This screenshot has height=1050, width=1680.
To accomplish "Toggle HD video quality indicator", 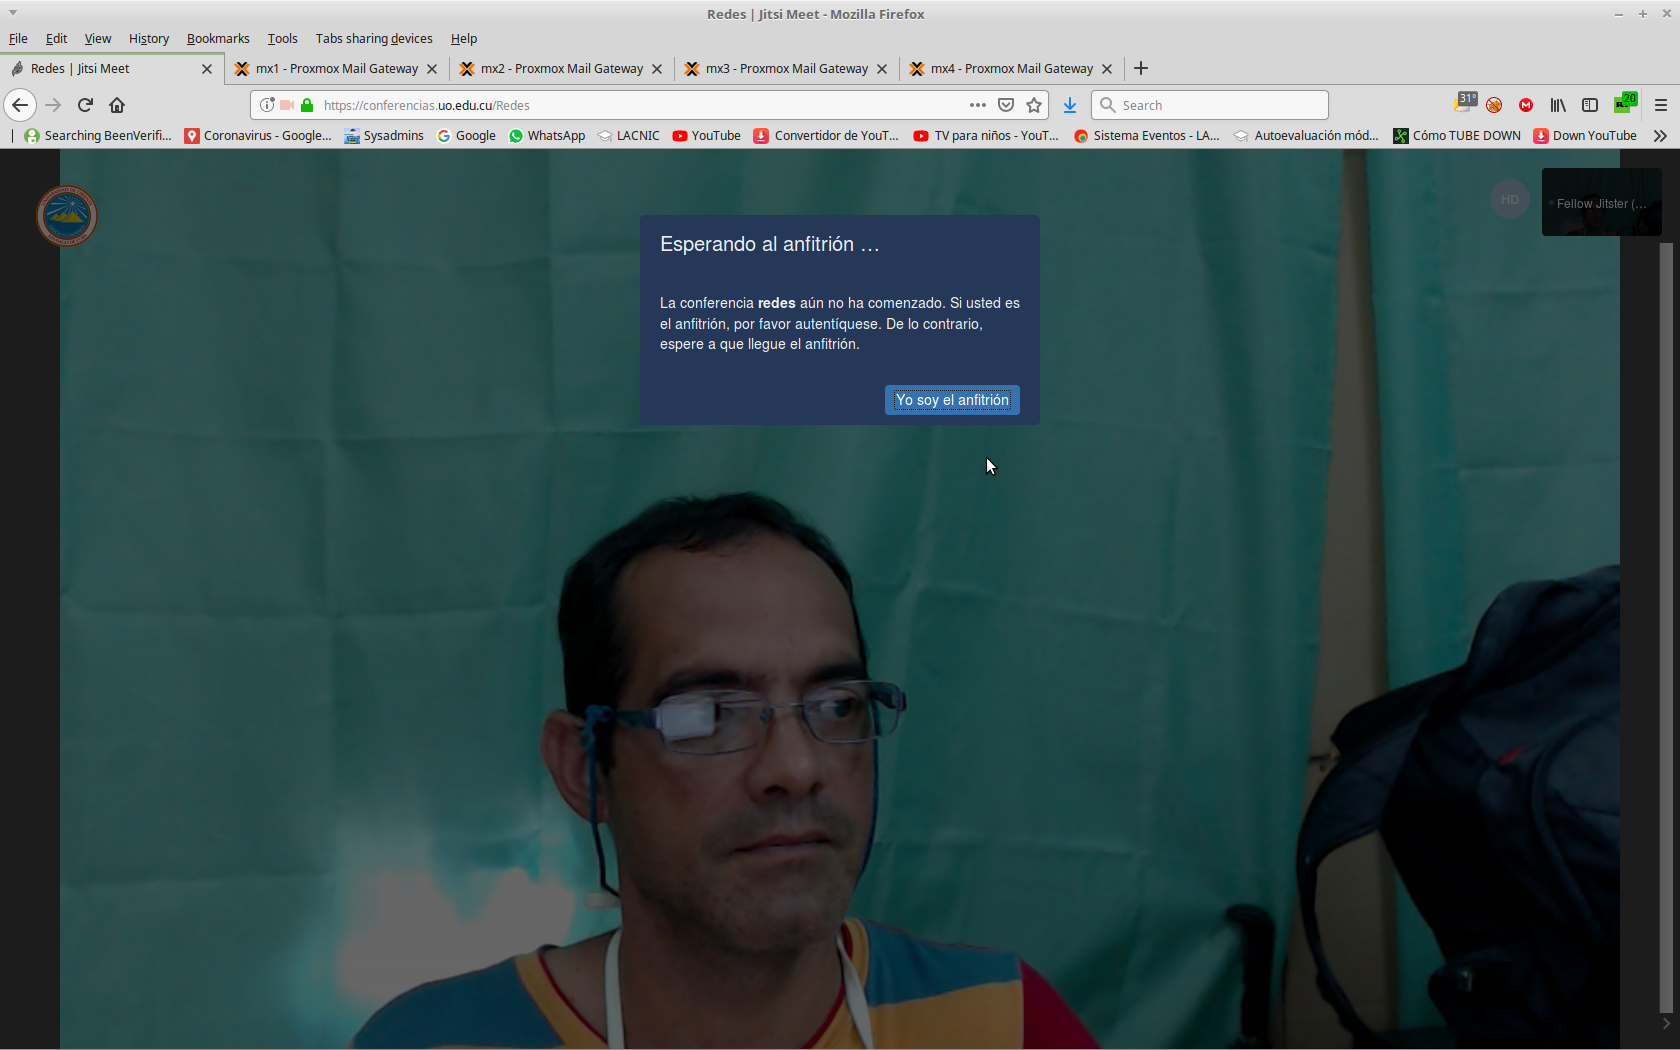I will point(1509,200).
